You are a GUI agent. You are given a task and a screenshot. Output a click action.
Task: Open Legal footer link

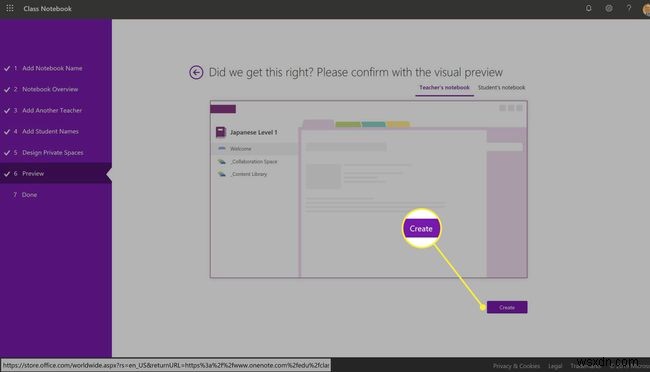pyautogui.click(x=555, y=366)
